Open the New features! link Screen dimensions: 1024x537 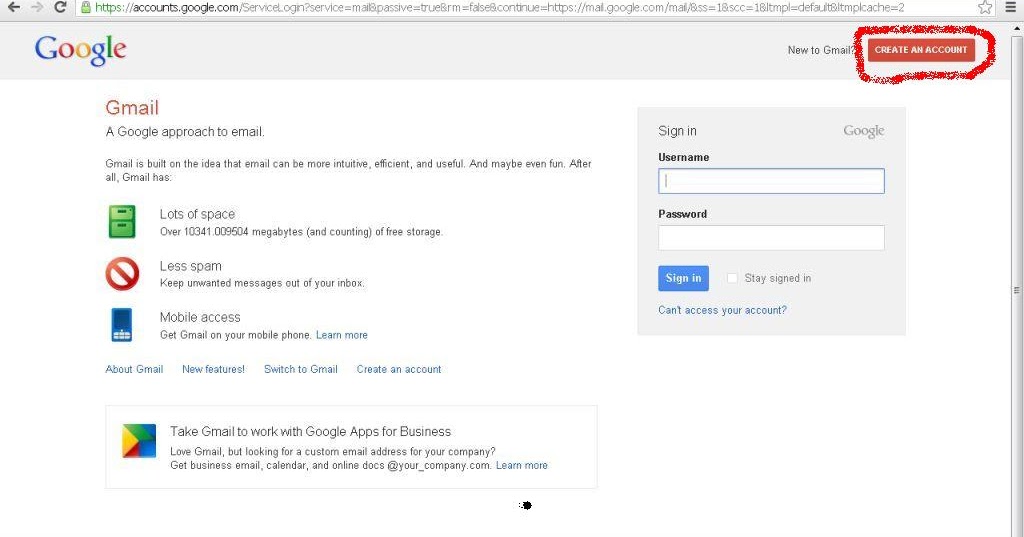click(x=214, y=369)
